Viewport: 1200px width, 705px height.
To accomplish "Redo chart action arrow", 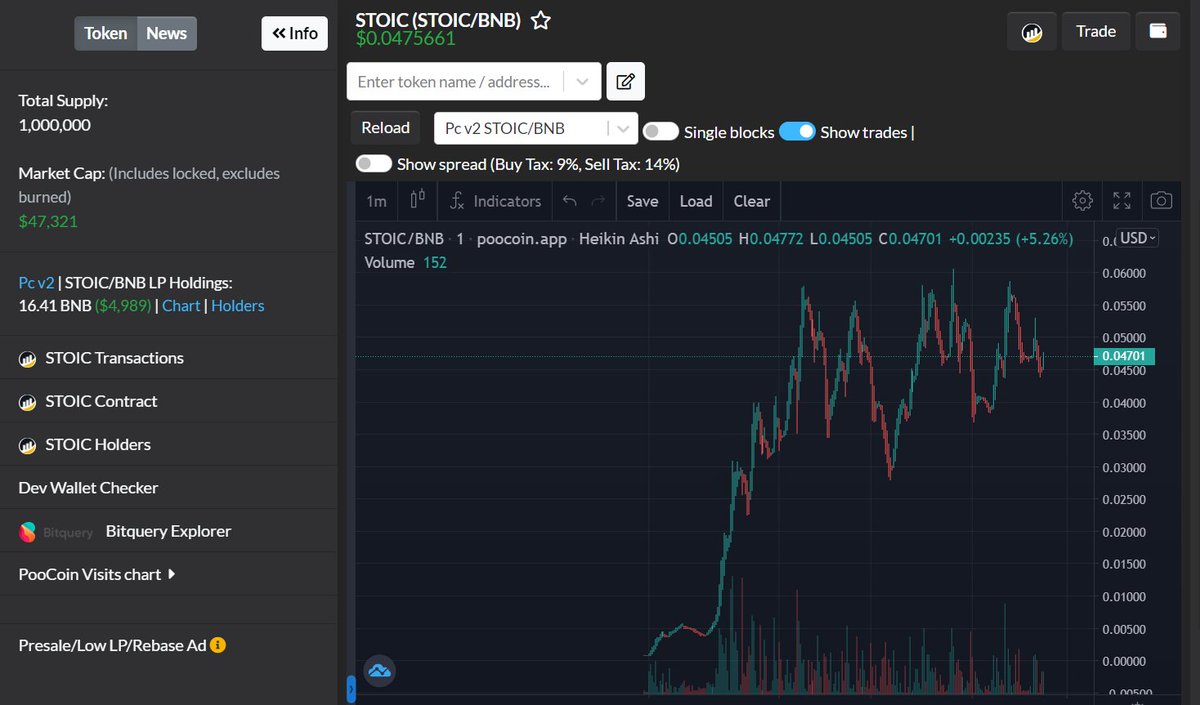I will pos(598,201).
